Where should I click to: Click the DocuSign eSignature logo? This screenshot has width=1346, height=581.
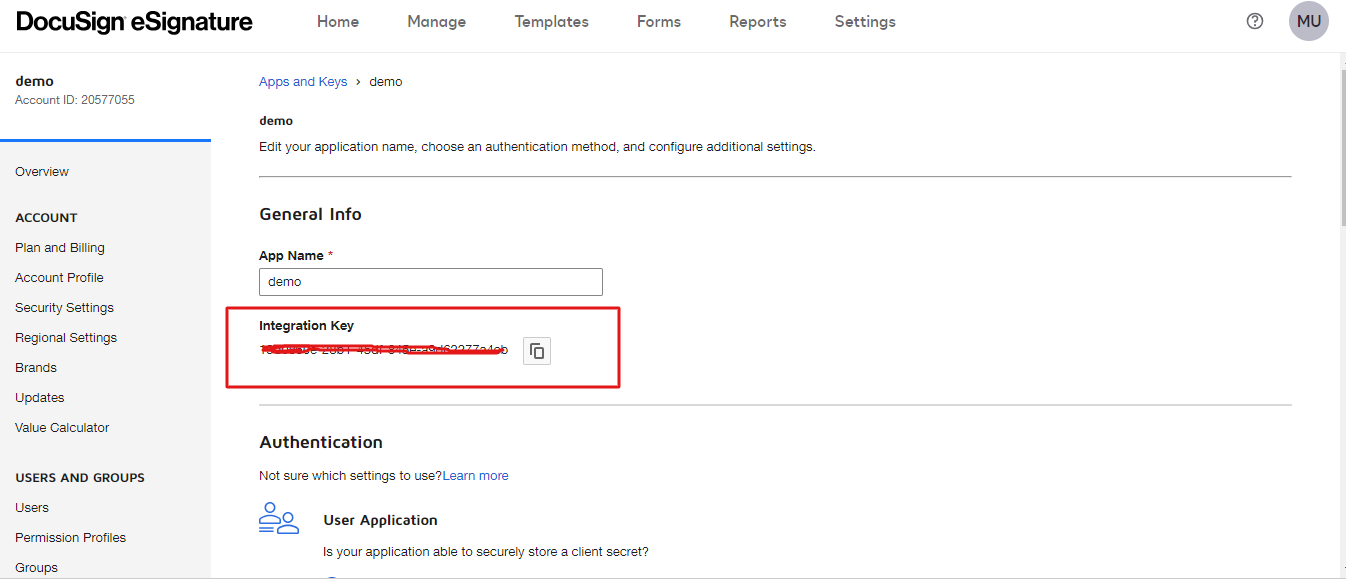(134, 21)
